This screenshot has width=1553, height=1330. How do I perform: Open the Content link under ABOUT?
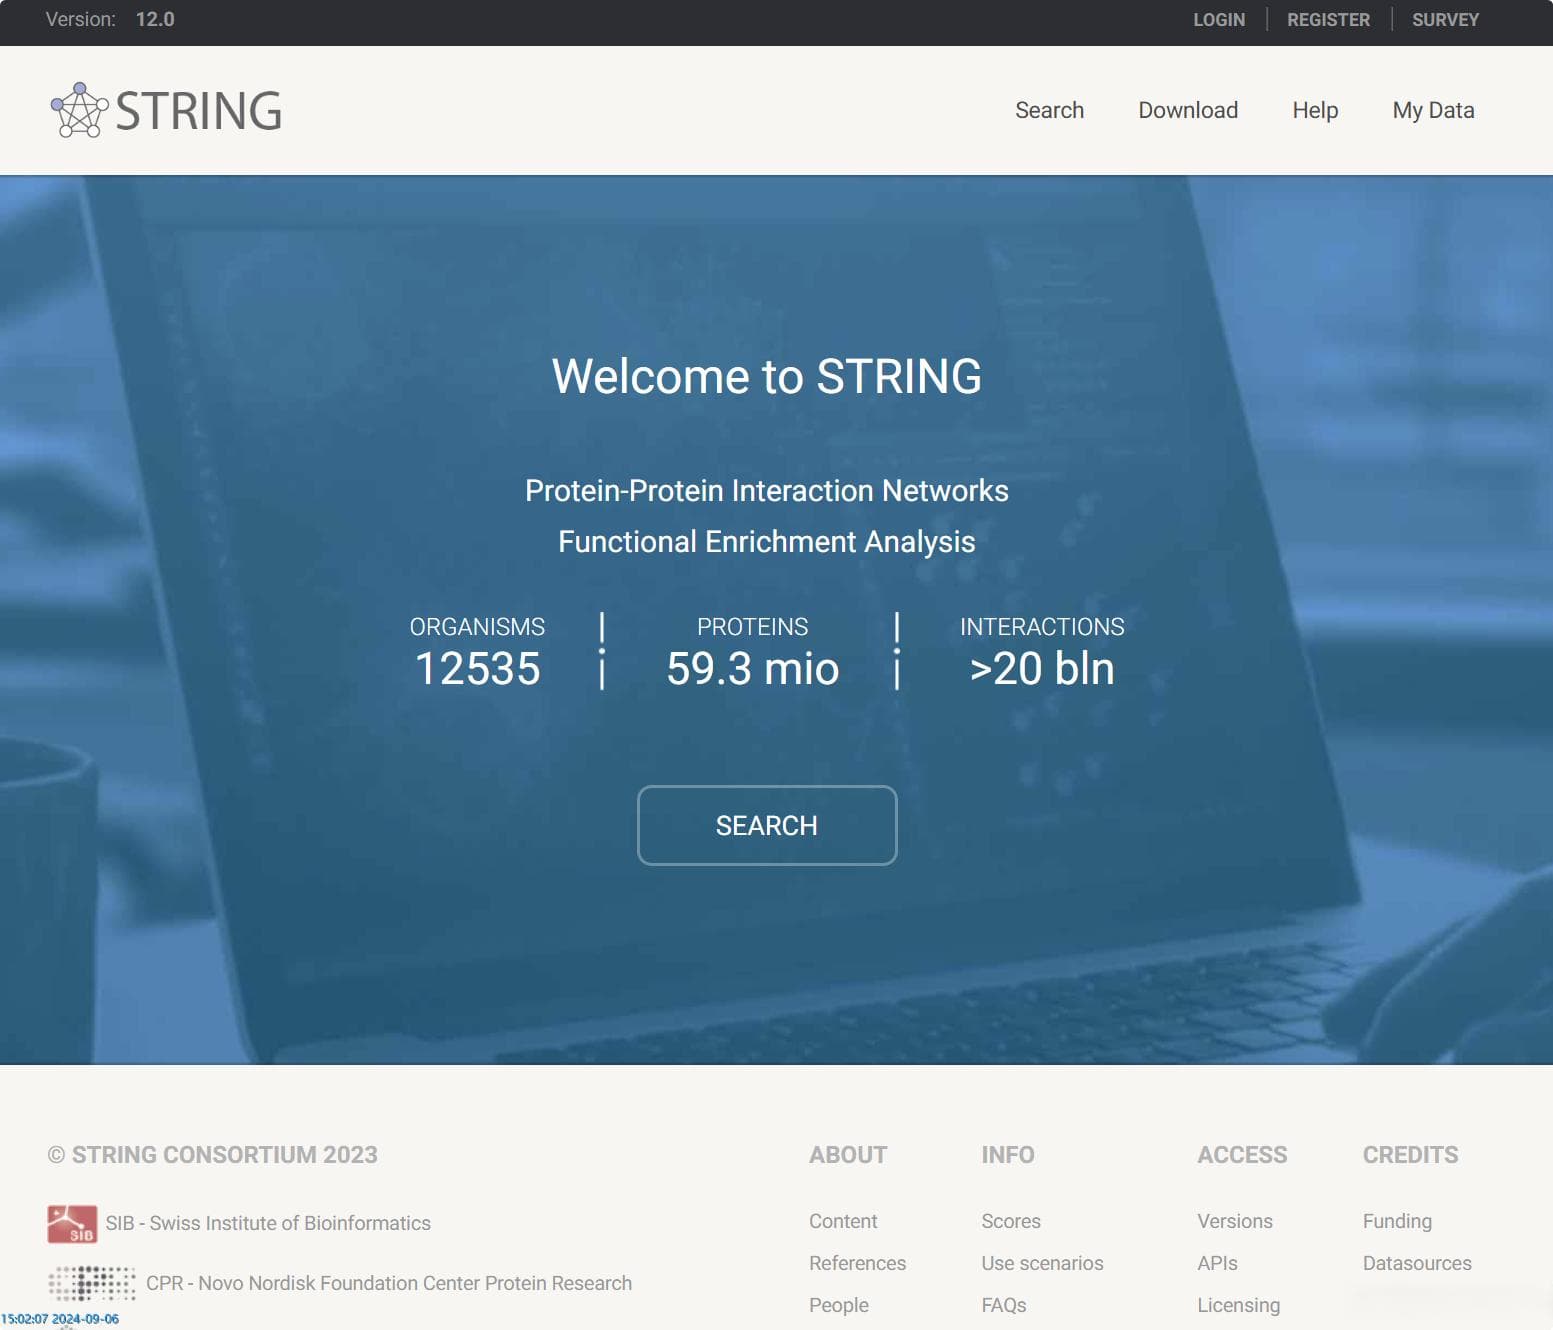point(843,1221)
